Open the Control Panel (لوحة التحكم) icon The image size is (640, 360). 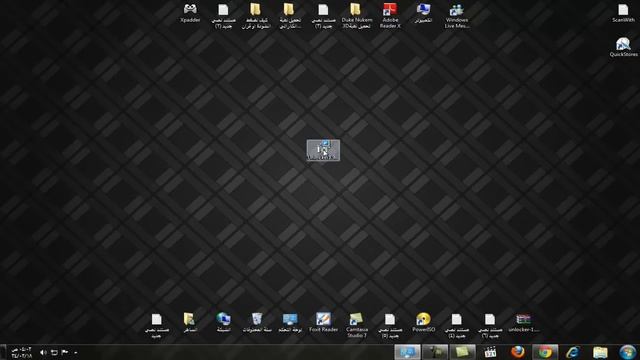point(290,322)
